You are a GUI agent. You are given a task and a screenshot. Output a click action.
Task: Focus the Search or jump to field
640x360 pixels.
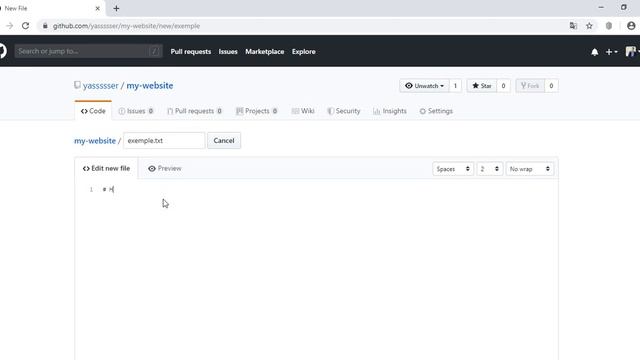tap(88, 51)
